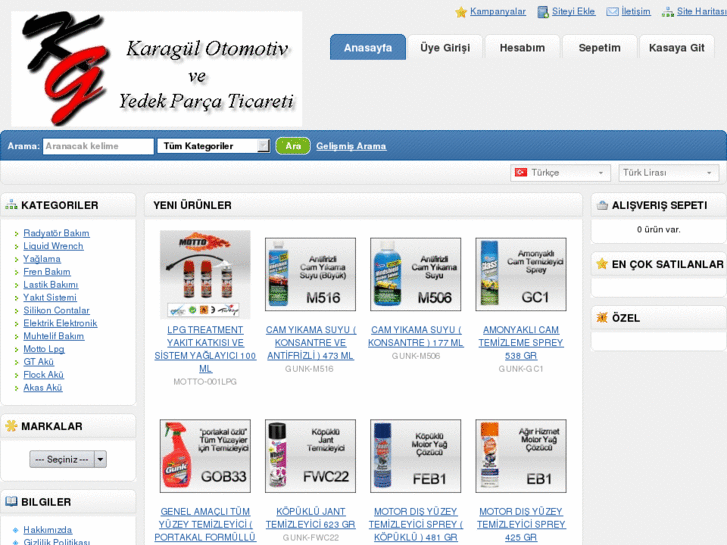Select the Motto Lpg category
Viewport: 727px width, 545px height.
pos(44,349)
